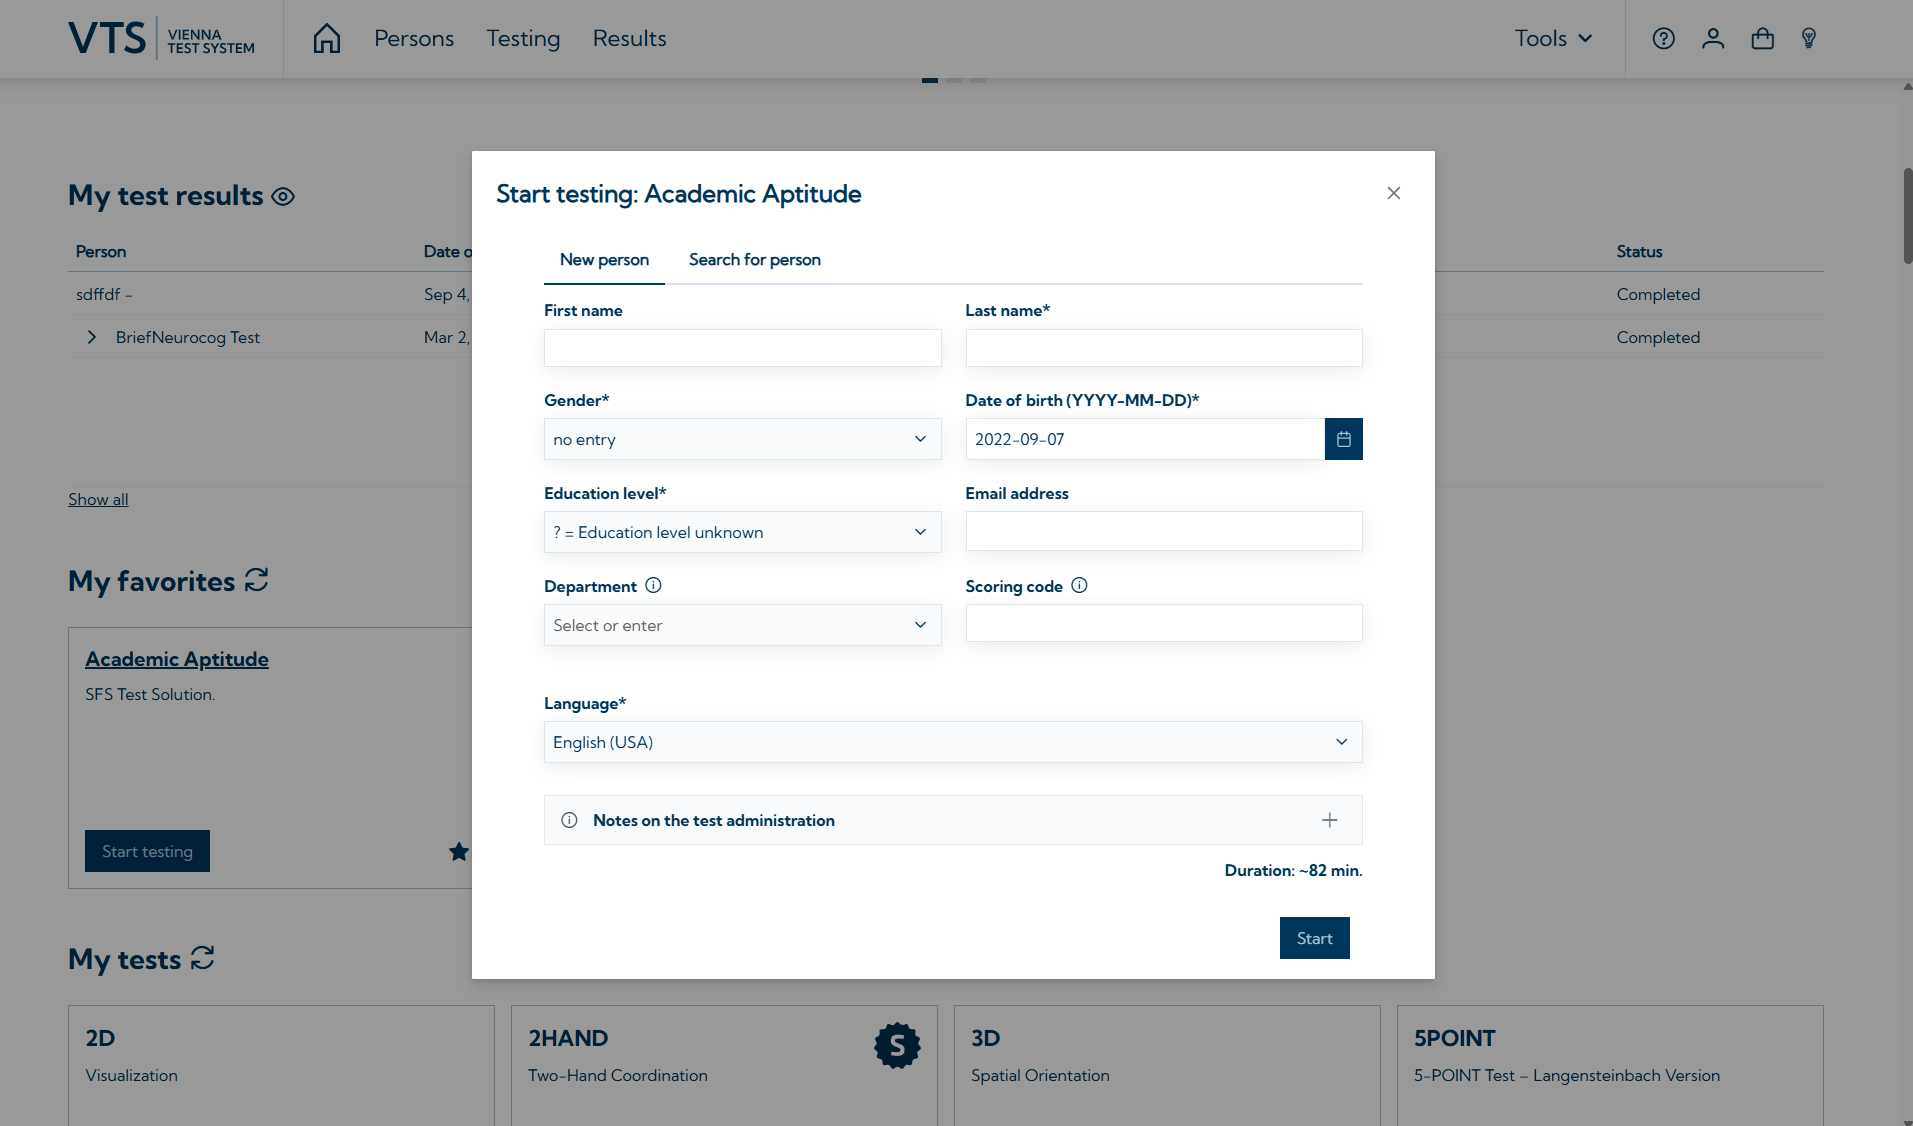The width and height of the screenshot is (1913, 1126).
Task: Click the Start button in dialog
Action: tap(1314, 938)
